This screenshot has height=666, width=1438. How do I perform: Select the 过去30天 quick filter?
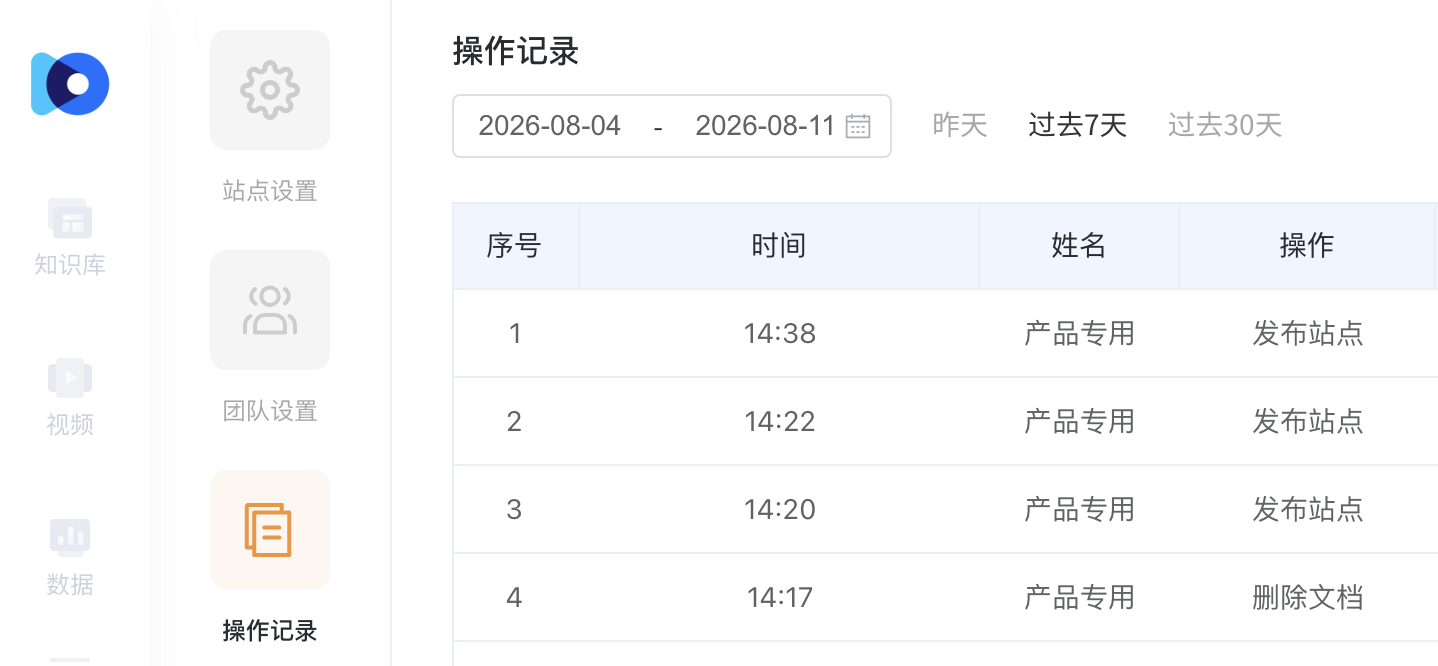(x=1225, y=125)
